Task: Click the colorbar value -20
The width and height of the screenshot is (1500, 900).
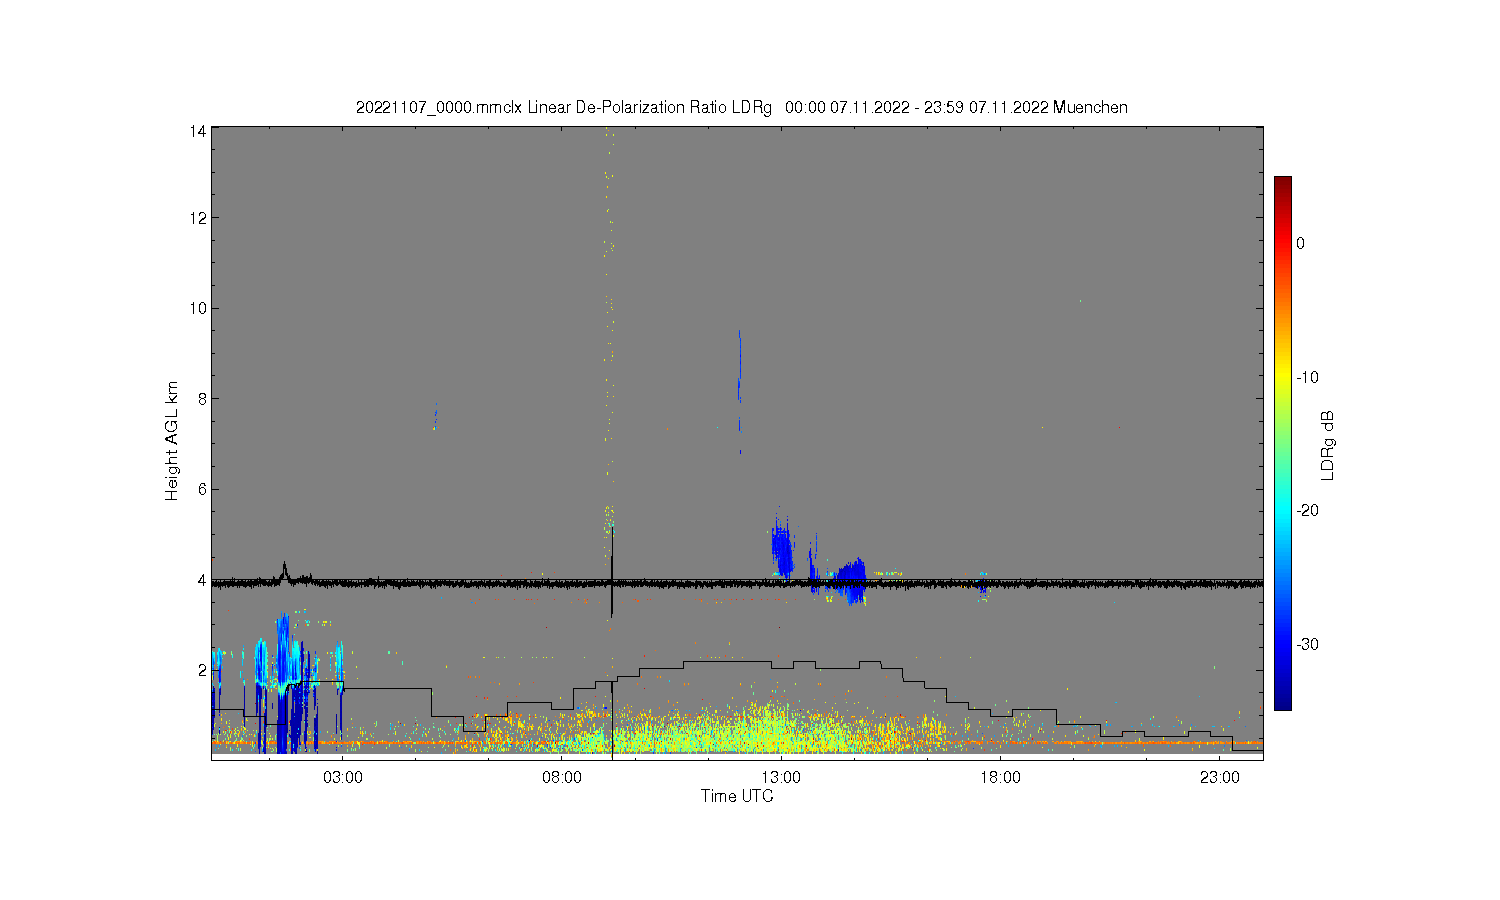Action: tap(1307, 510)
